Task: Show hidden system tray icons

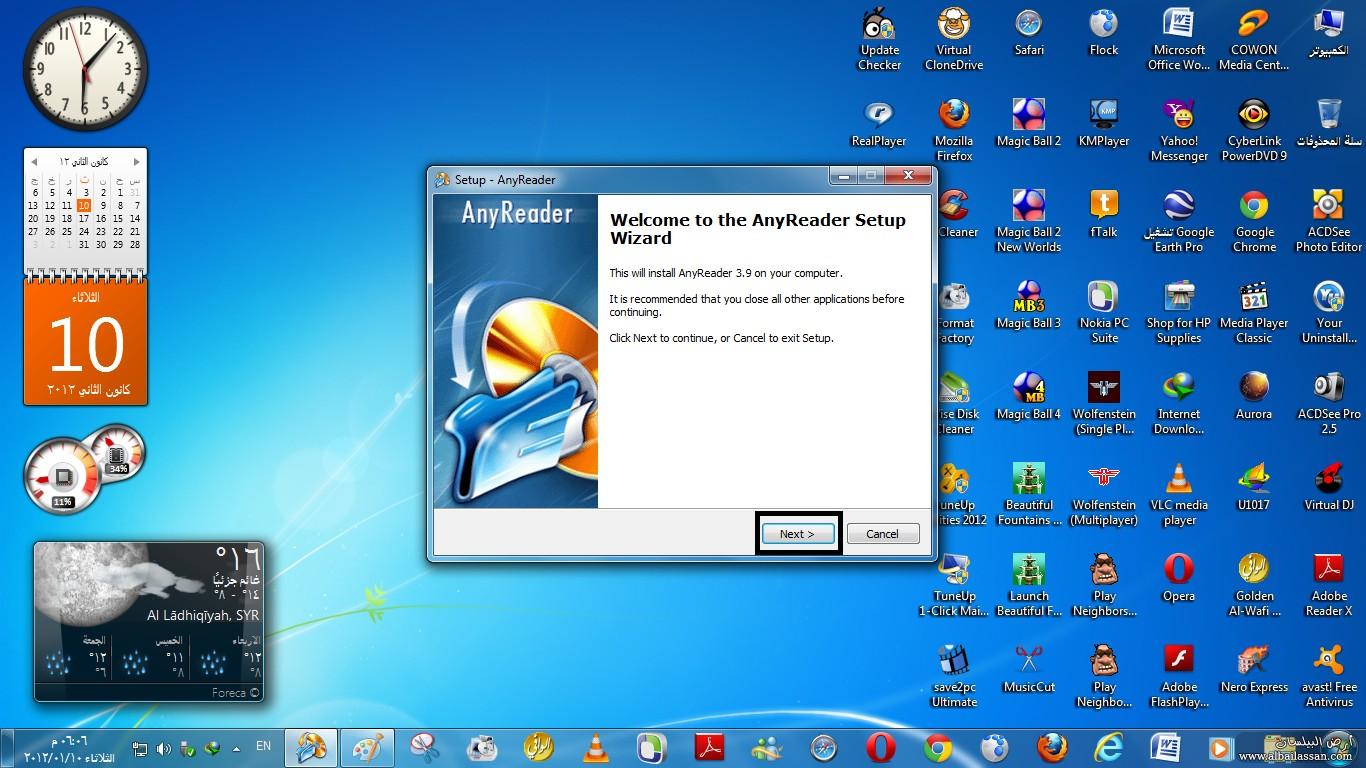Action: pyautogui.click(x=236, y=748)
